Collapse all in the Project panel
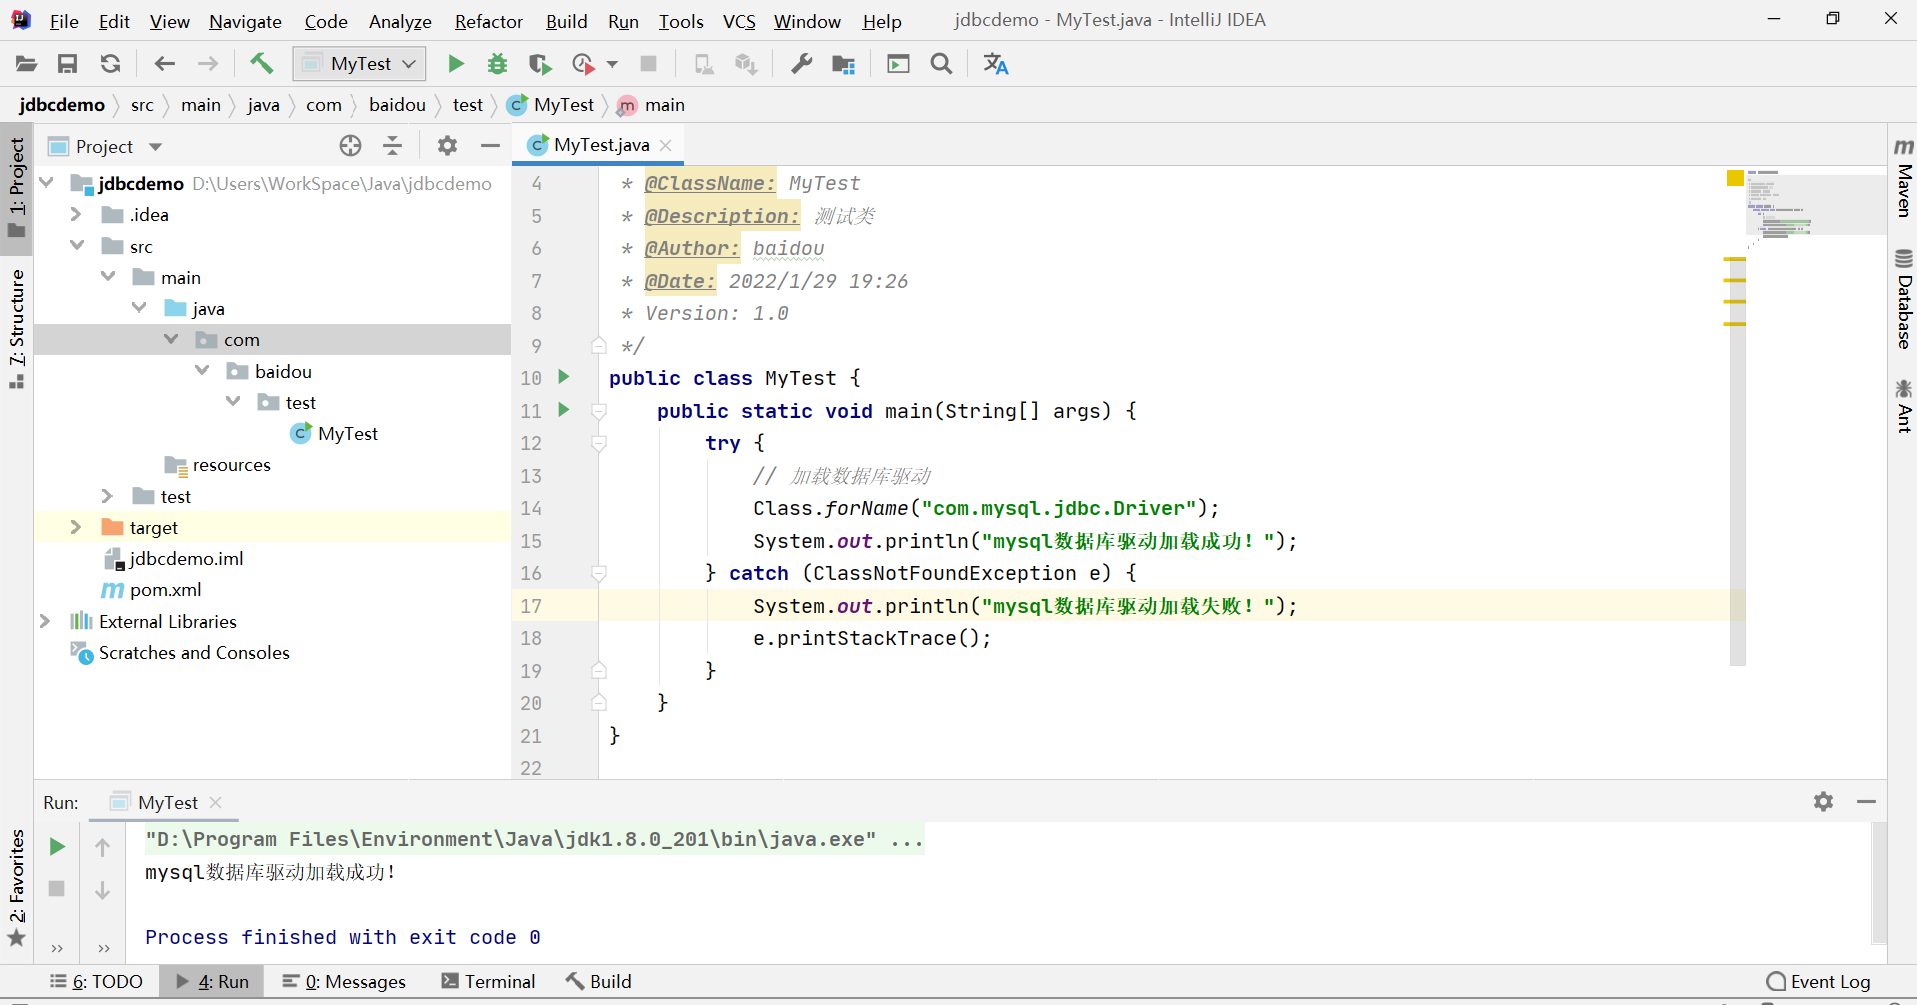The image size is (1917, 1005). [x=393, y=146]
